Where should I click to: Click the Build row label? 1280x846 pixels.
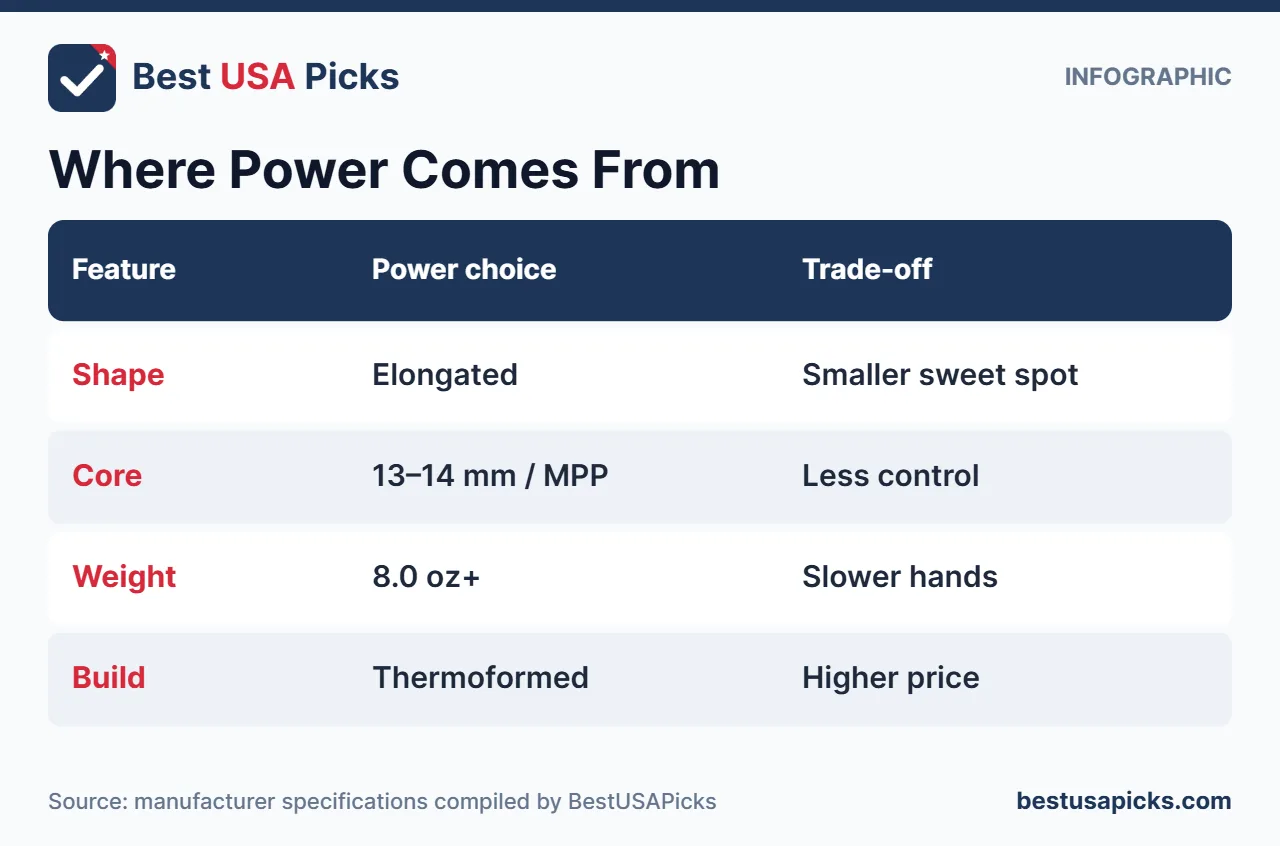coord(109,678)
